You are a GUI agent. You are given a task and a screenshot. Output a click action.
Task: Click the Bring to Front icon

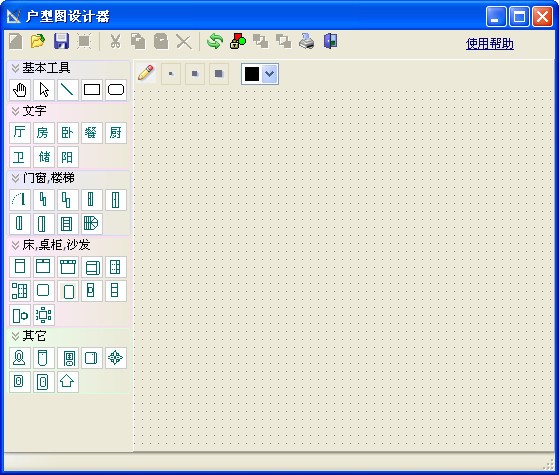coord(261,41)
